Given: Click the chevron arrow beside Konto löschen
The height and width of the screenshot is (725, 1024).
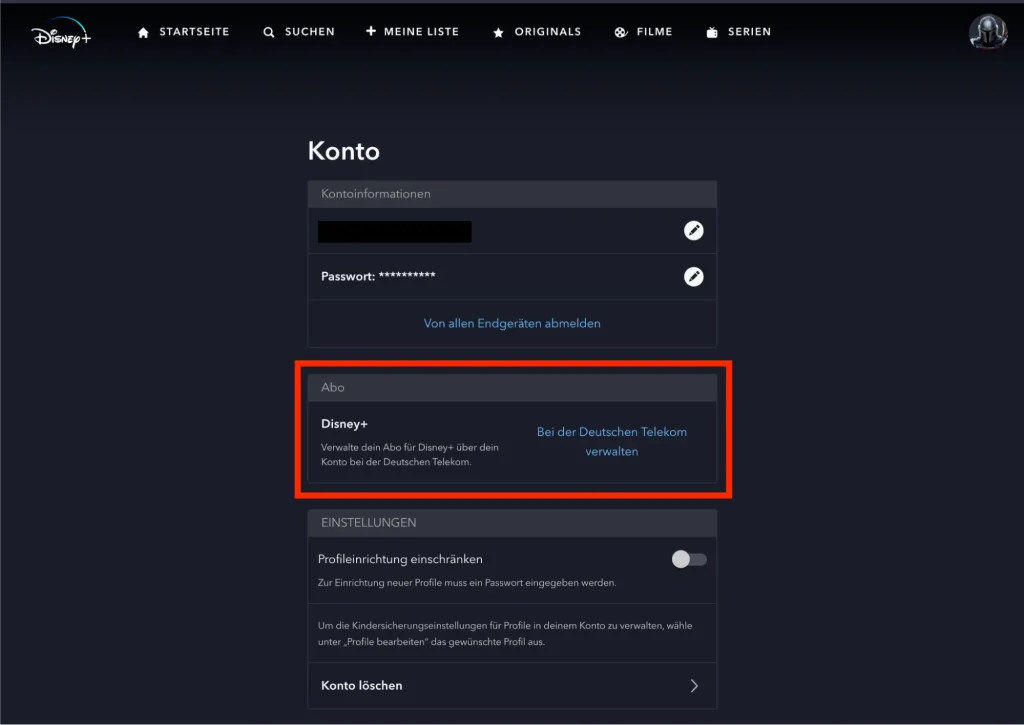Looking at the screenshot, I should [694, 686].
